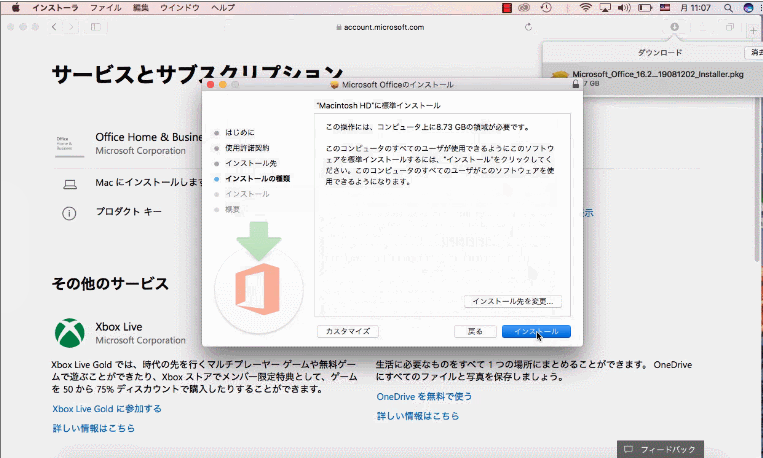Screen dimensions: 763x458
Task: Click Safari forward arrow
Action: pos(71,27)
